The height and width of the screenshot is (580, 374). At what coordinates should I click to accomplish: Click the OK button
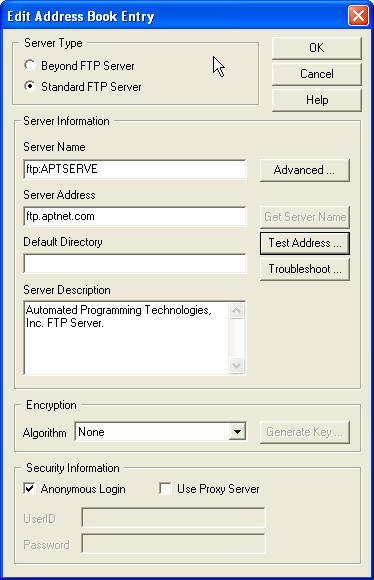(x=317, y=48)
